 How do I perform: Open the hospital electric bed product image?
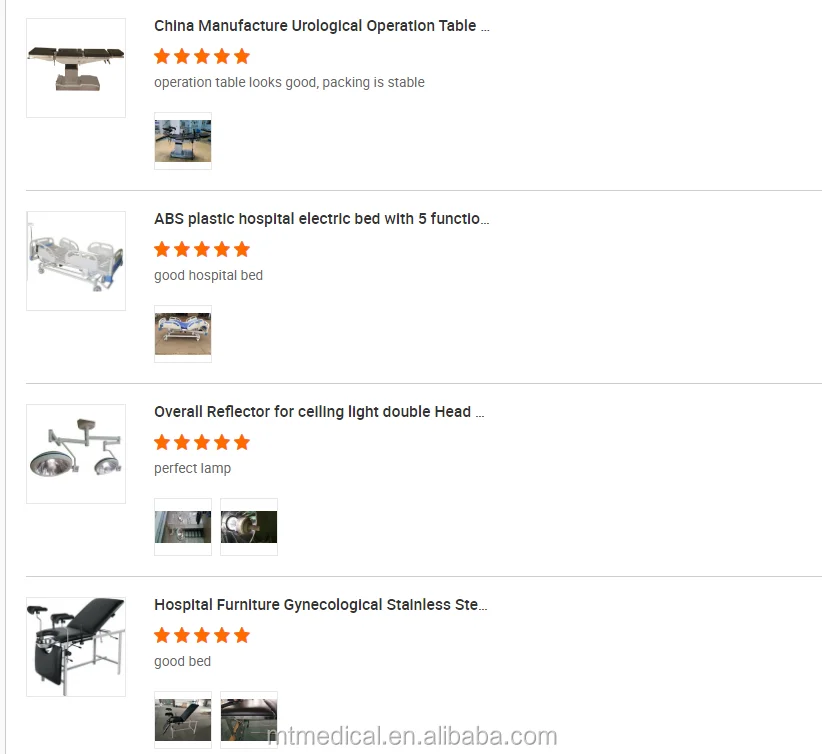coord(76,261)
